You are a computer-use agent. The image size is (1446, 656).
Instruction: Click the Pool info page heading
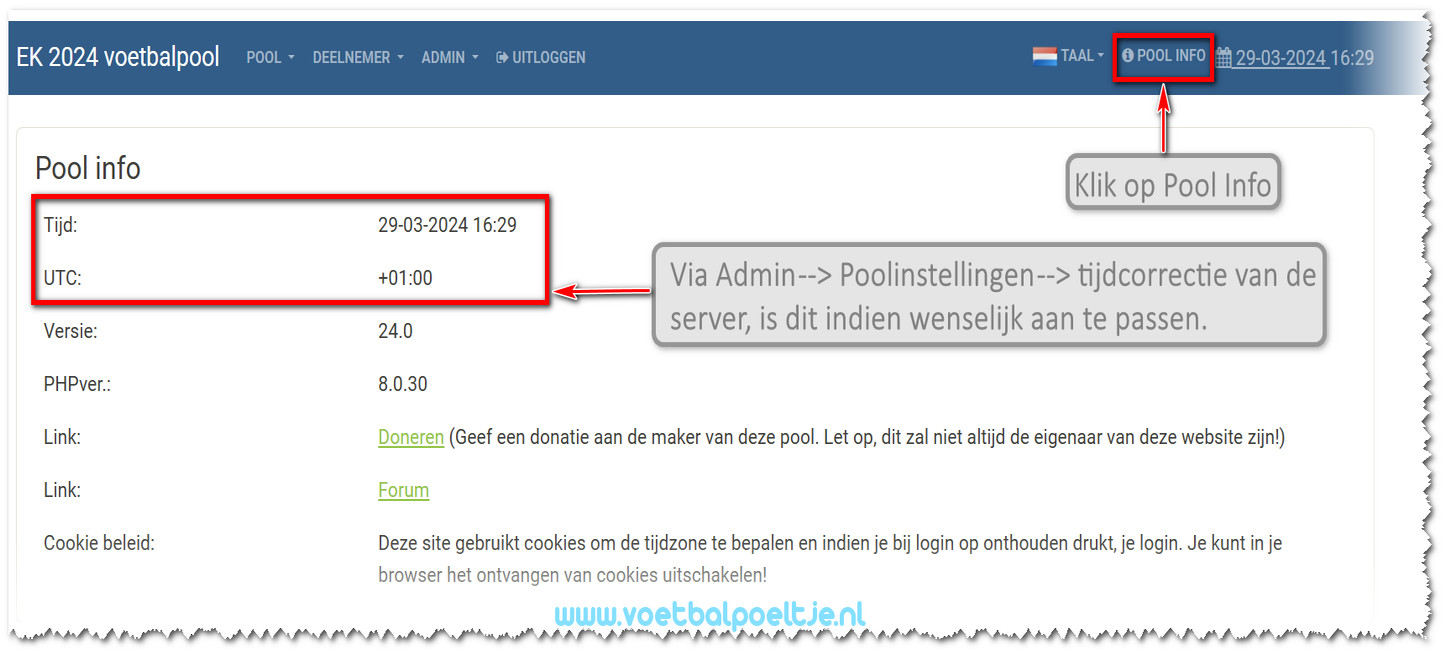click(x=88, y=168)
